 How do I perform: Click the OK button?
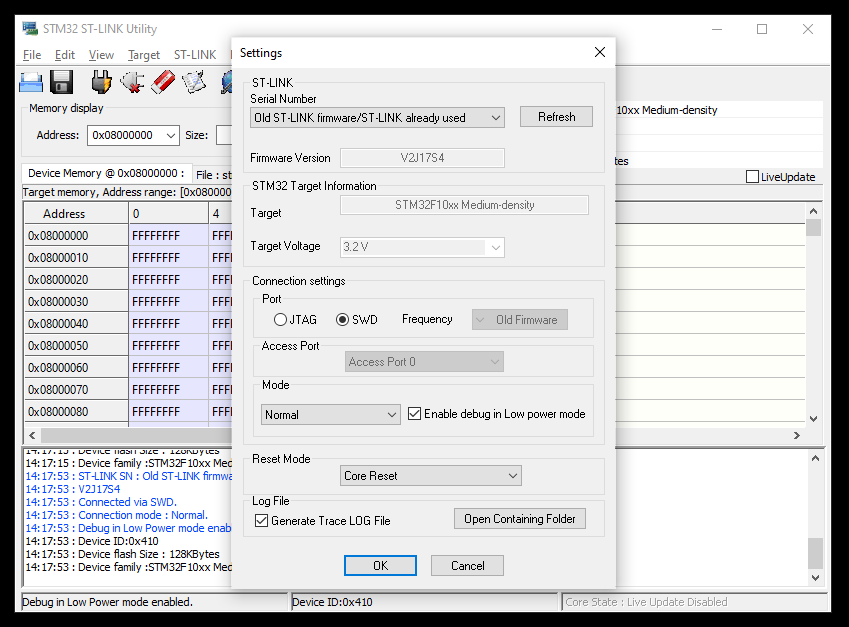pos(380,565)
